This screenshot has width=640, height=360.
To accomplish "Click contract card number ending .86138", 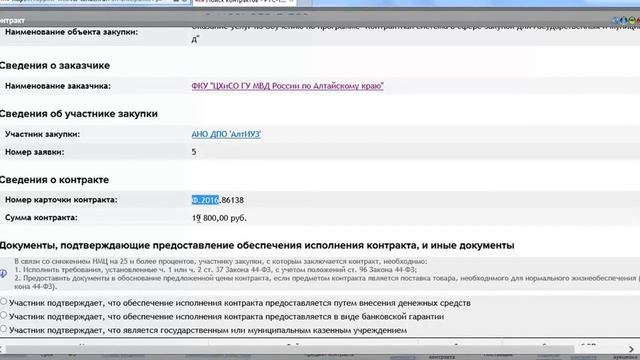I will click(x=218, y=200).
